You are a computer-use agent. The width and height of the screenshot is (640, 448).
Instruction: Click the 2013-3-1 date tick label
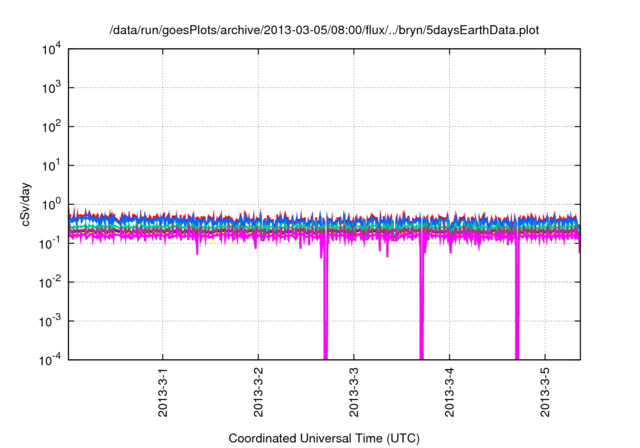click(162, 392)
